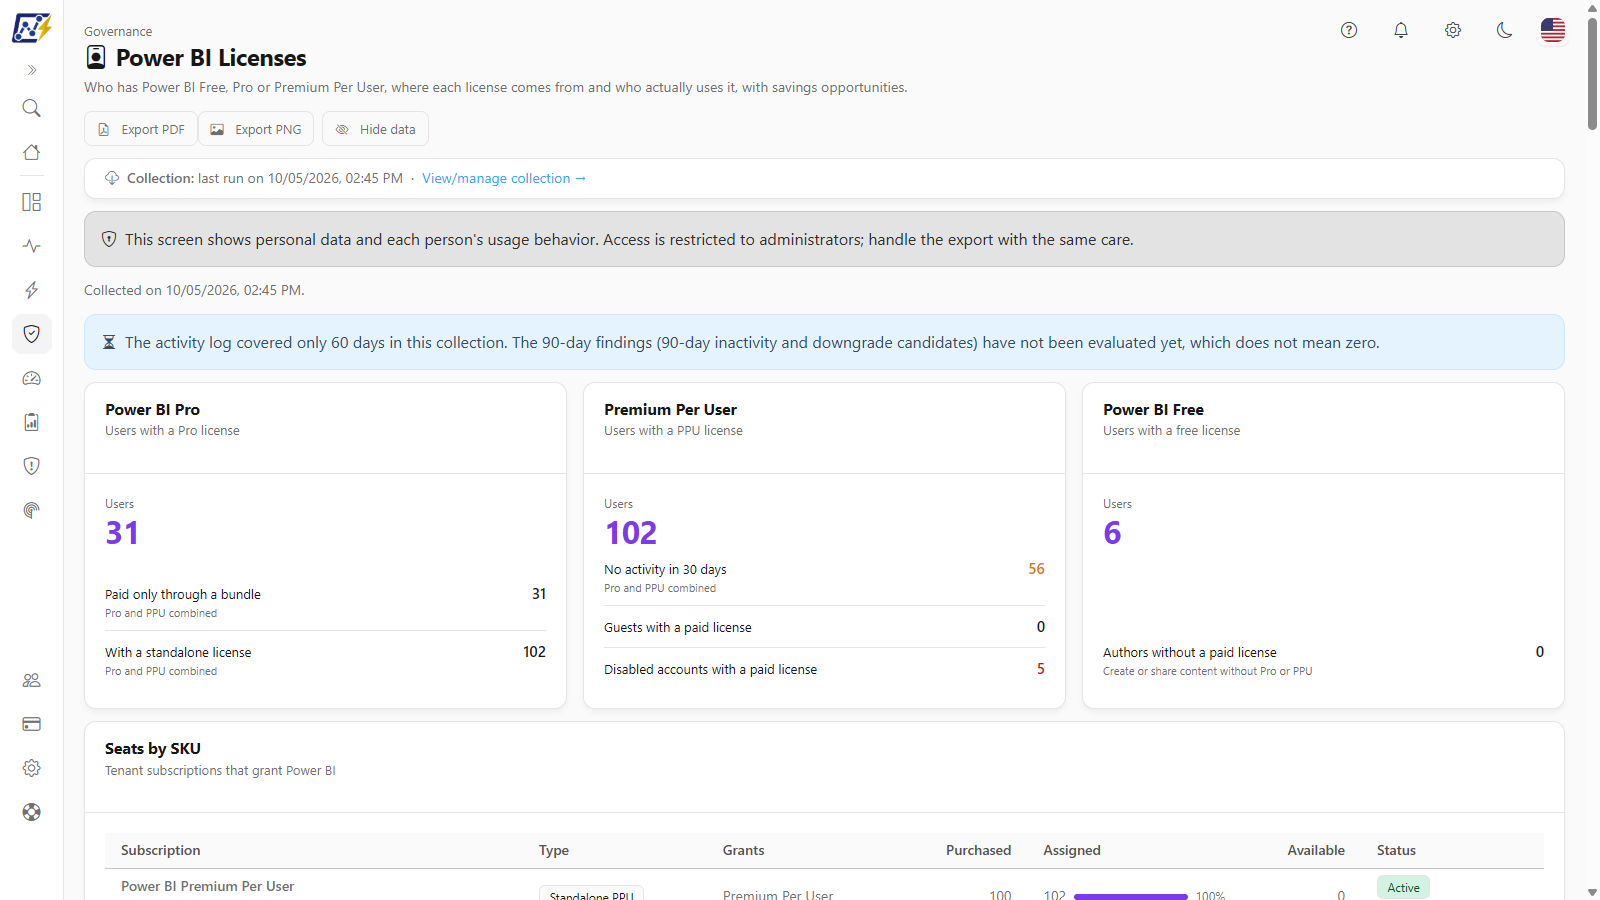1600x900 pixels.
Task: Export the page as PNG
Action: (x=256, y=129)
